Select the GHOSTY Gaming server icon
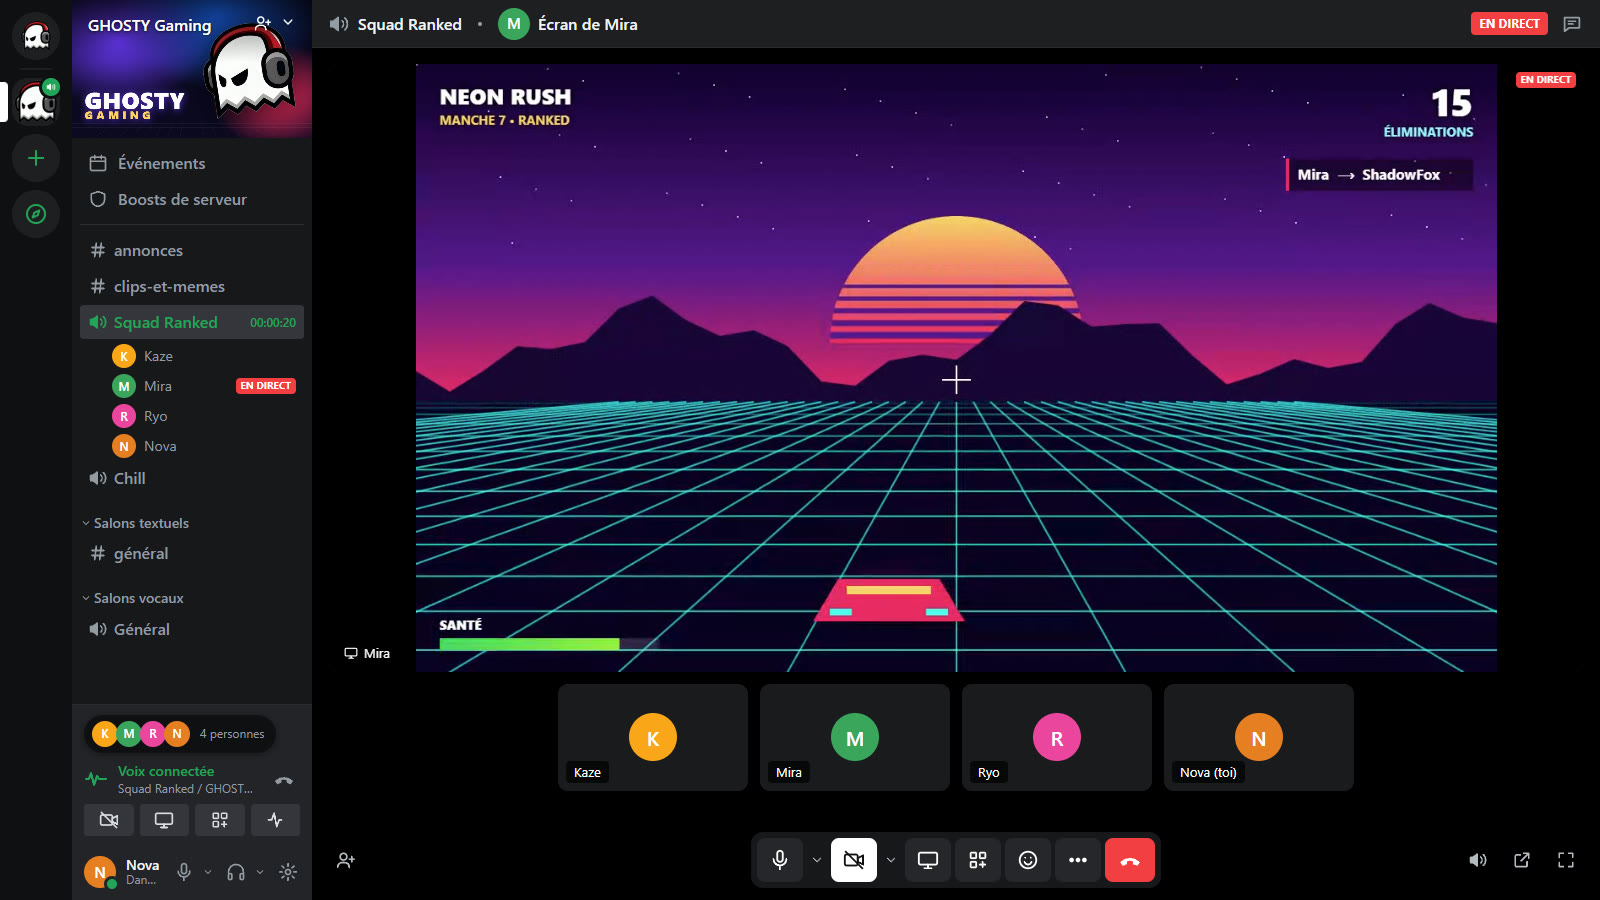The image size is (1600, 900). pyautogui.click(x=36, y=101)
